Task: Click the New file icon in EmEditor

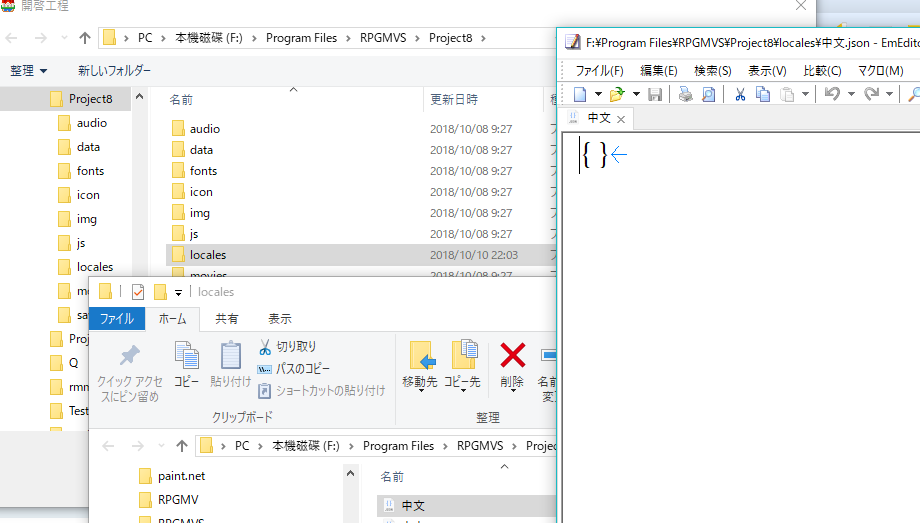Action: click(580, 94)
